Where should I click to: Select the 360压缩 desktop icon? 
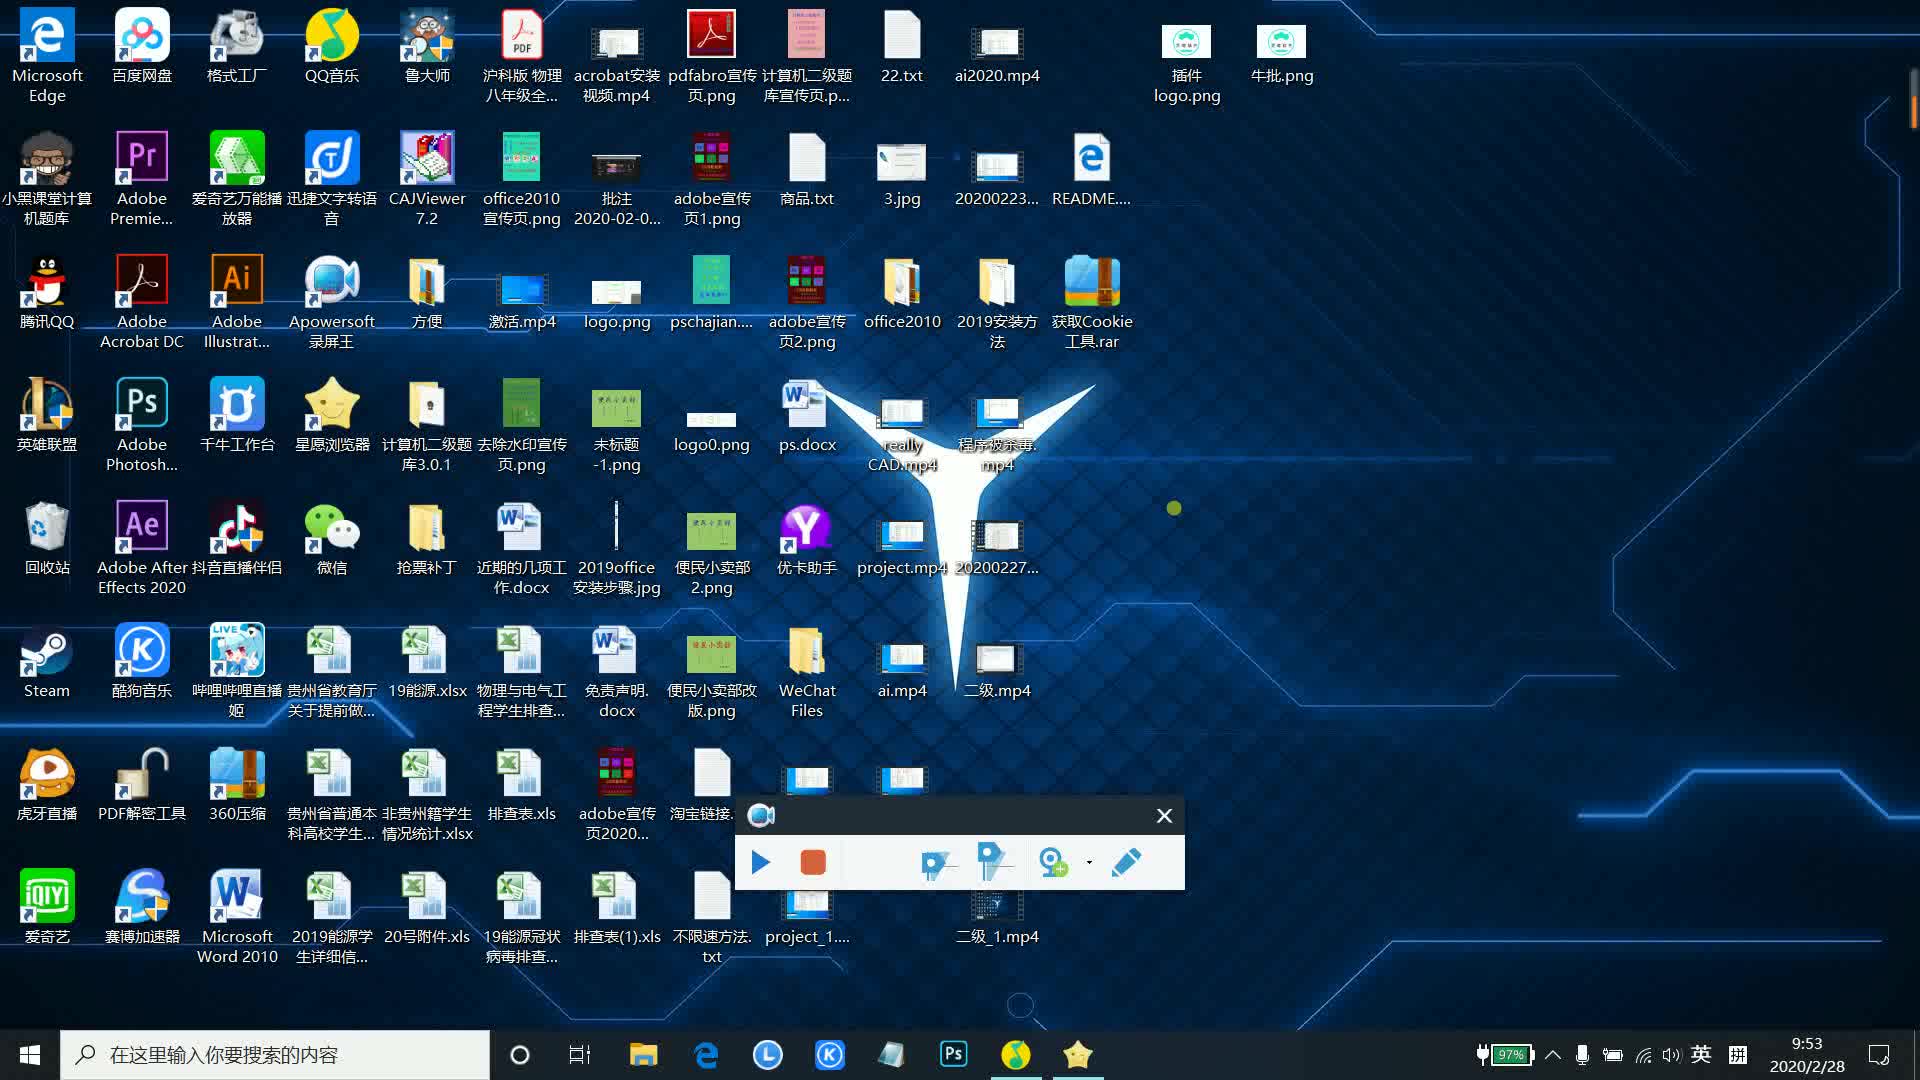[x=237, y=784]
